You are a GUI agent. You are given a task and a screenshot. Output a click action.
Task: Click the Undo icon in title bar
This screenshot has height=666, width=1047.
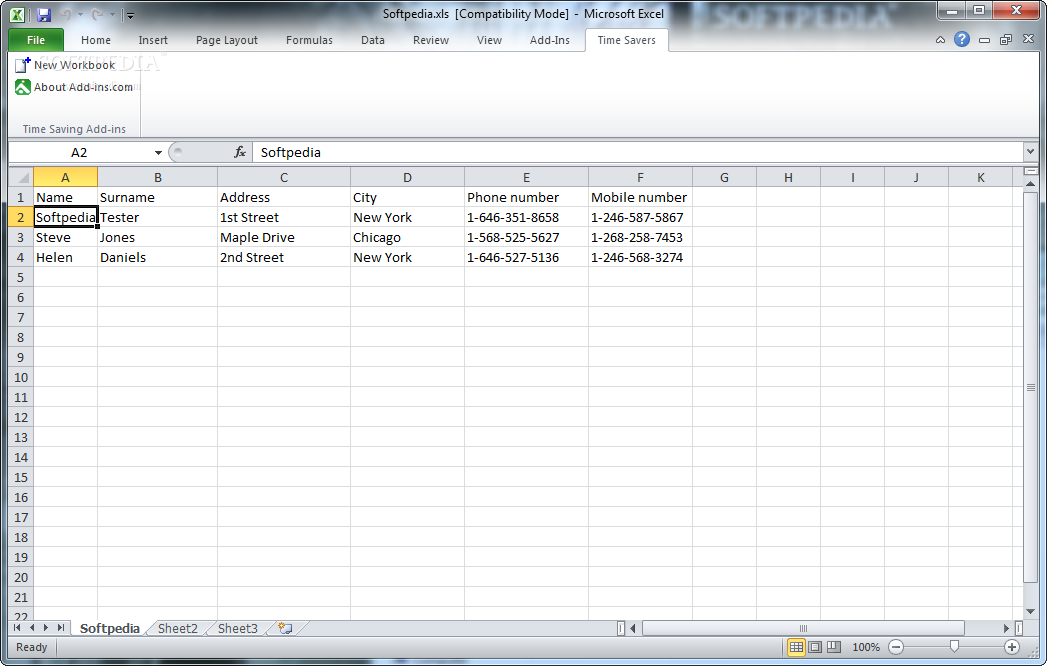tap(65, 15)
